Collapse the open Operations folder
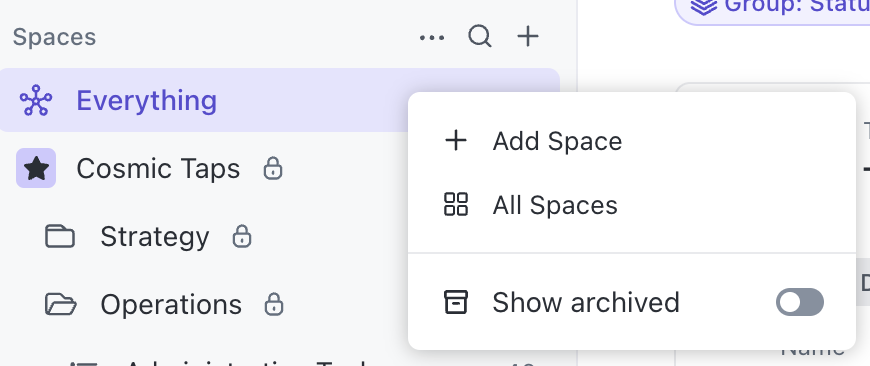 pos(60,304)
